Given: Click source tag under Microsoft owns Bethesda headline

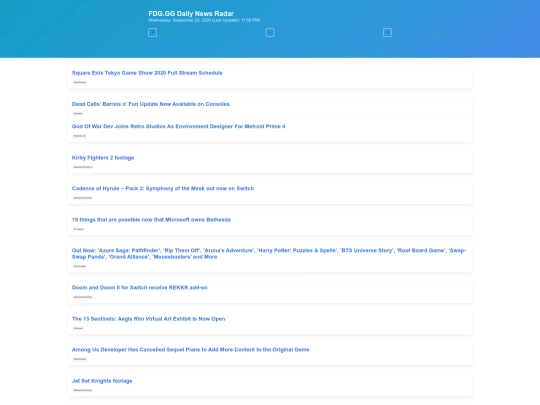Looking at the screenshot, I should (79, 229).
